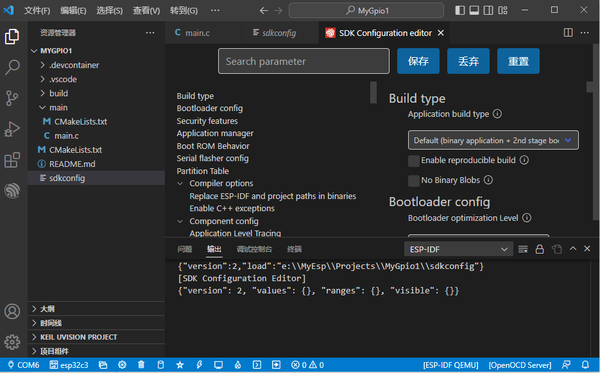Click the monitor device icon in status bar
Screen dimensions: 600x373
(x=218, y=365)
